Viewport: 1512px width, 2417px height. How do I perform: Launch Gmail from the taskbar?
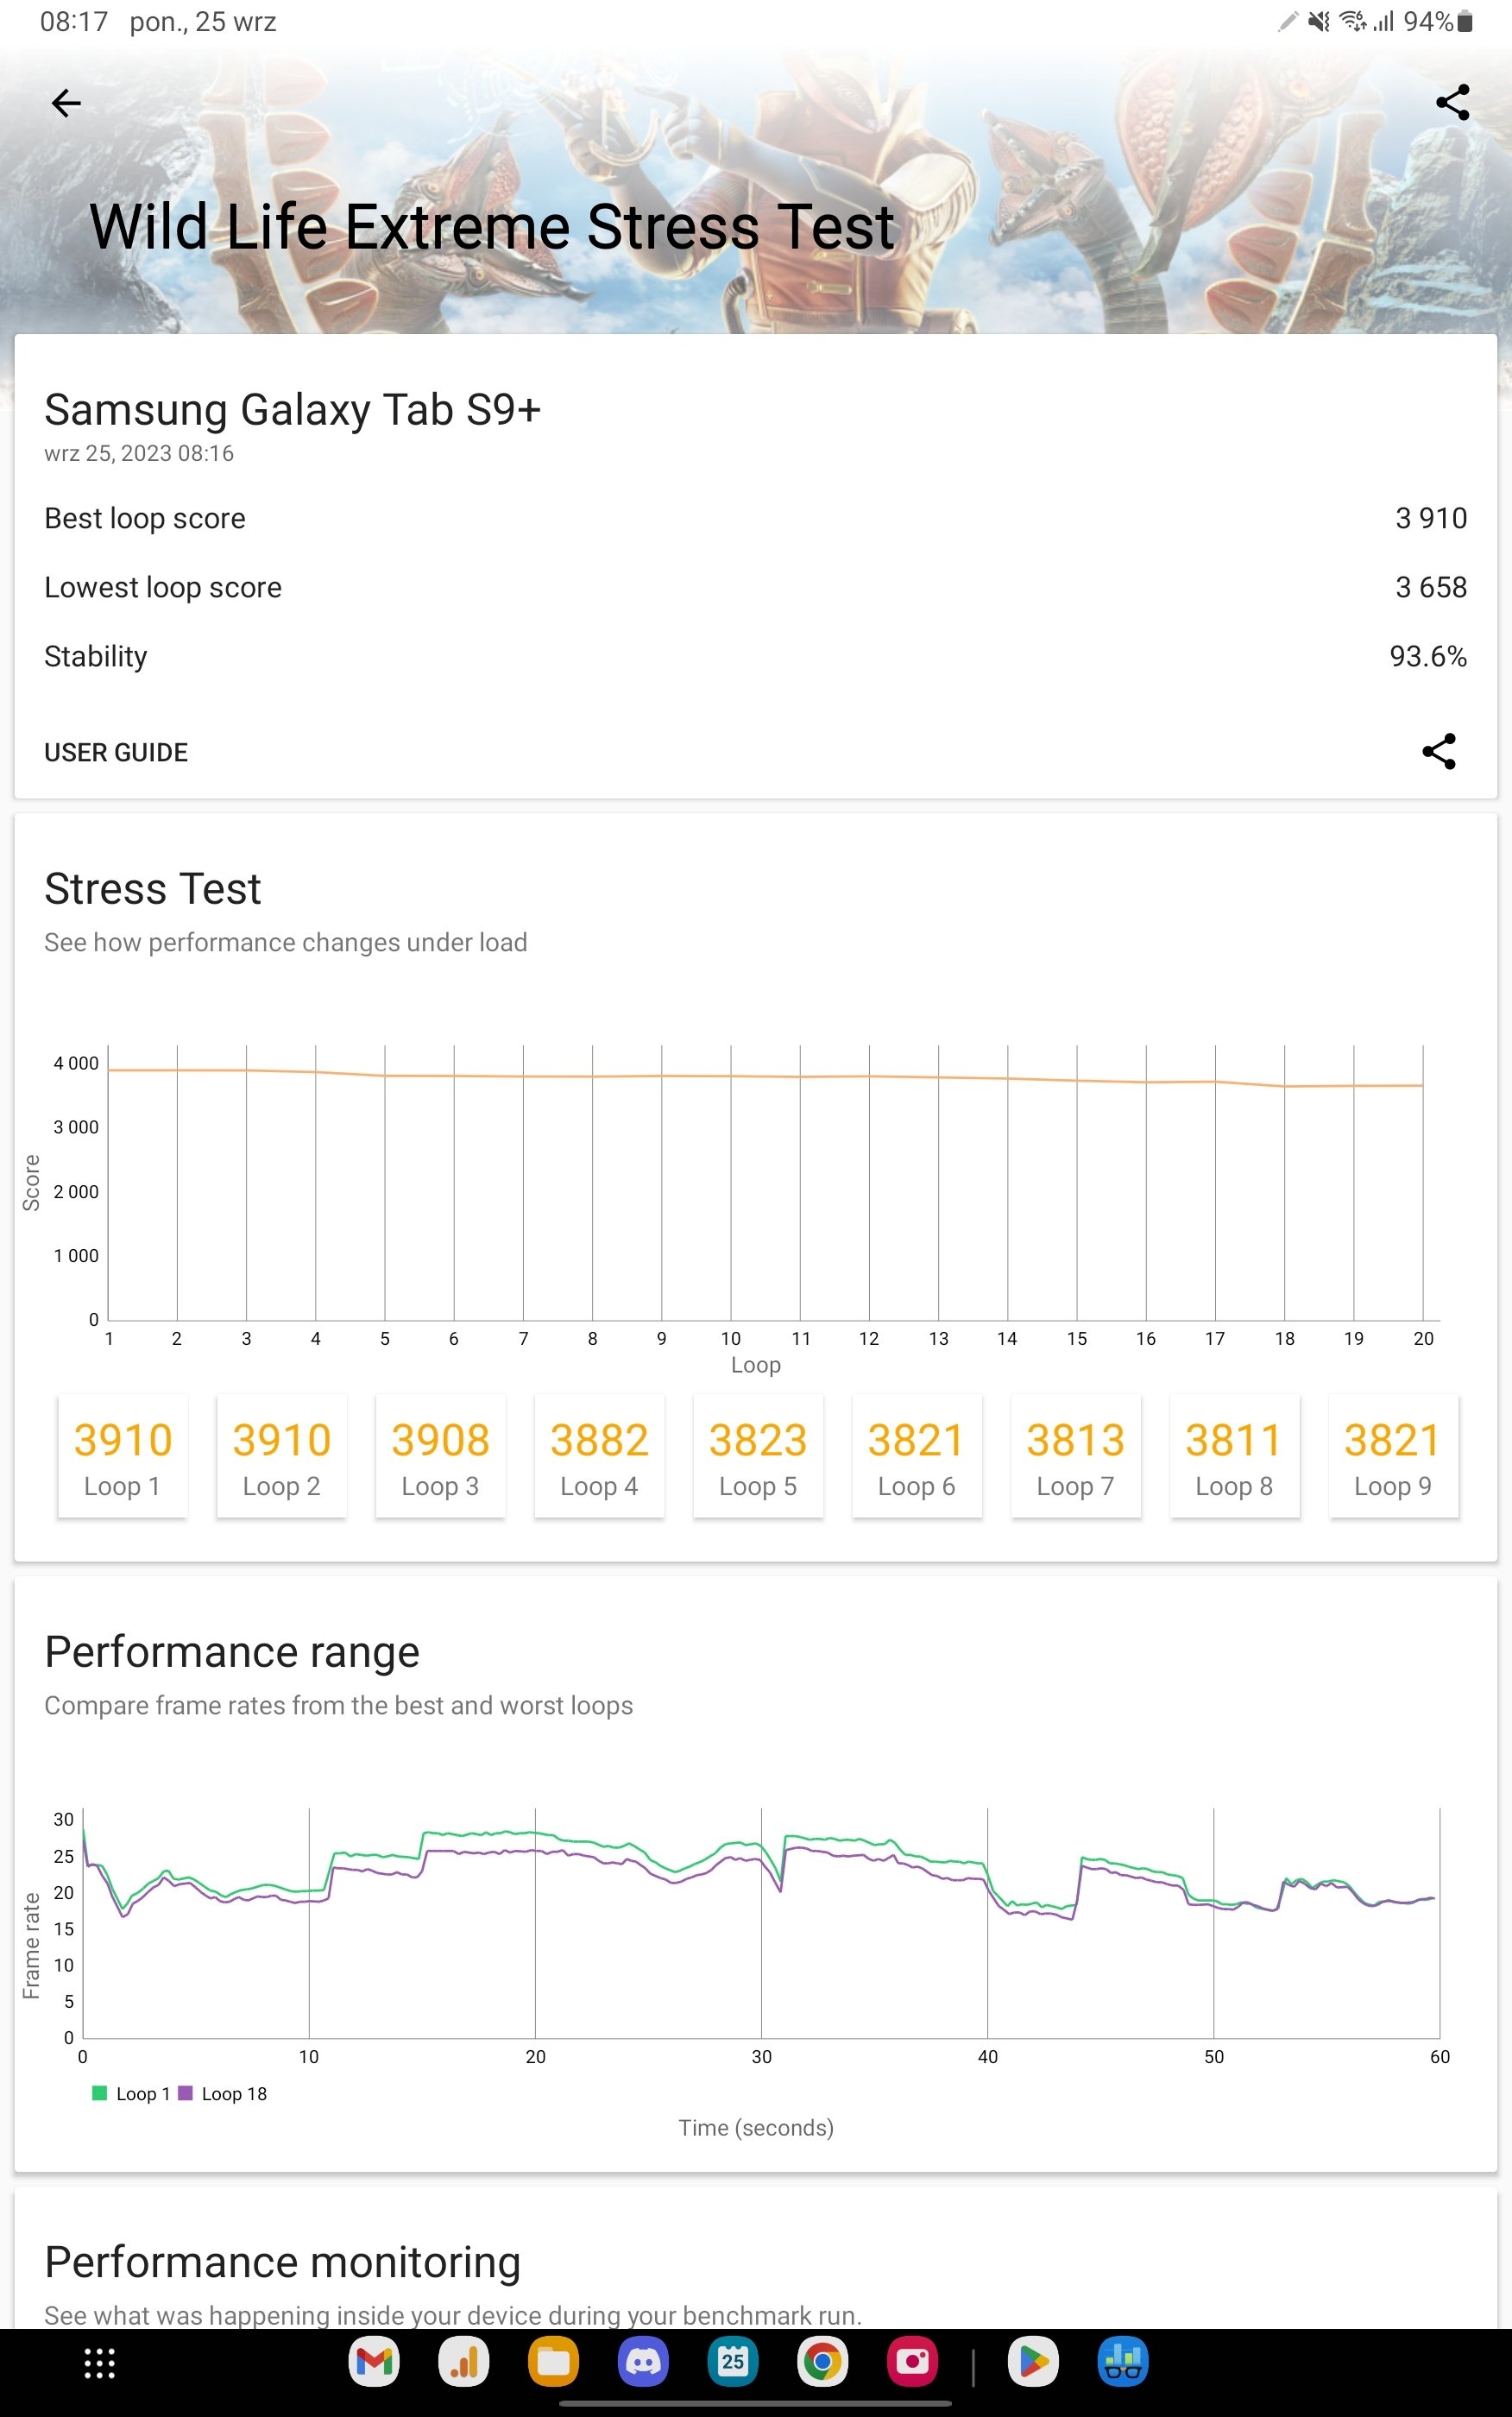pyautogui.click(x=374, y=2362)
